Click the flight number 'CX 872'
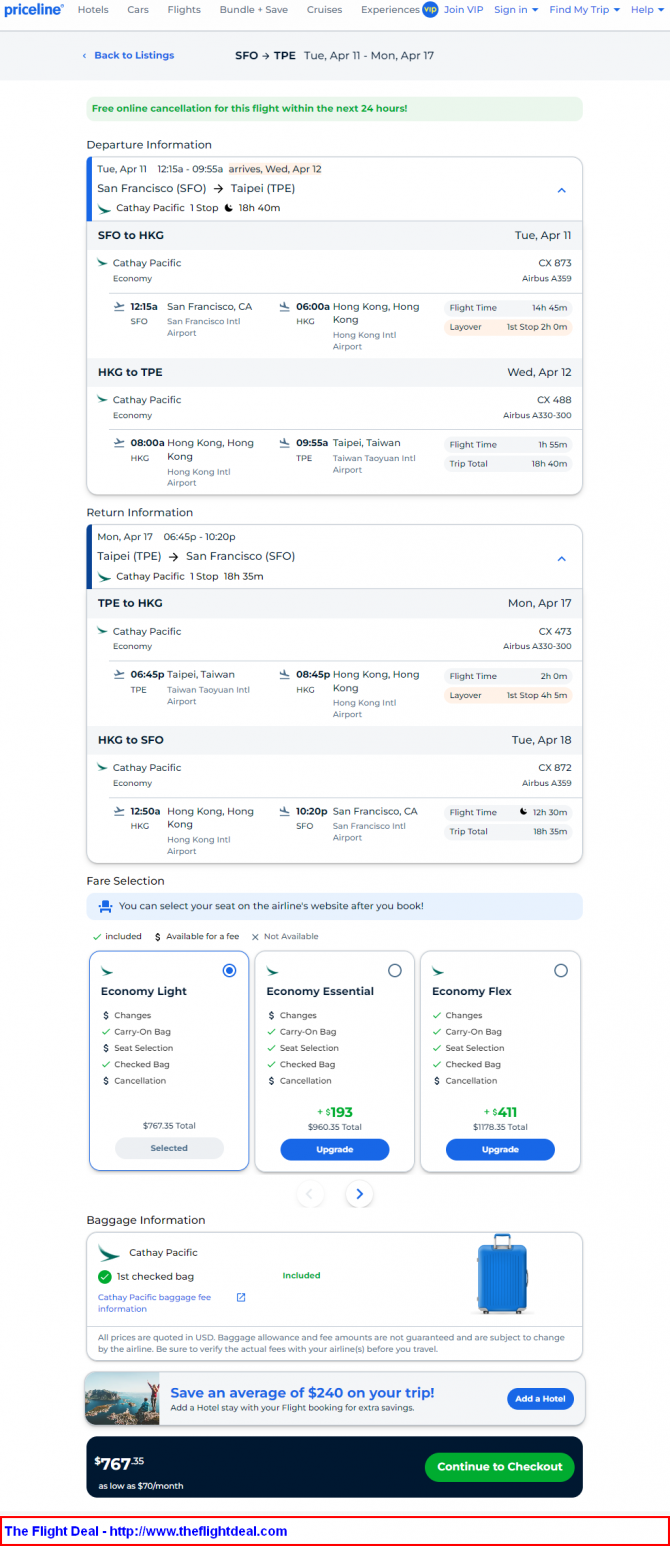Viewport: 670px width, 1546px height. (x=555, y=767)
